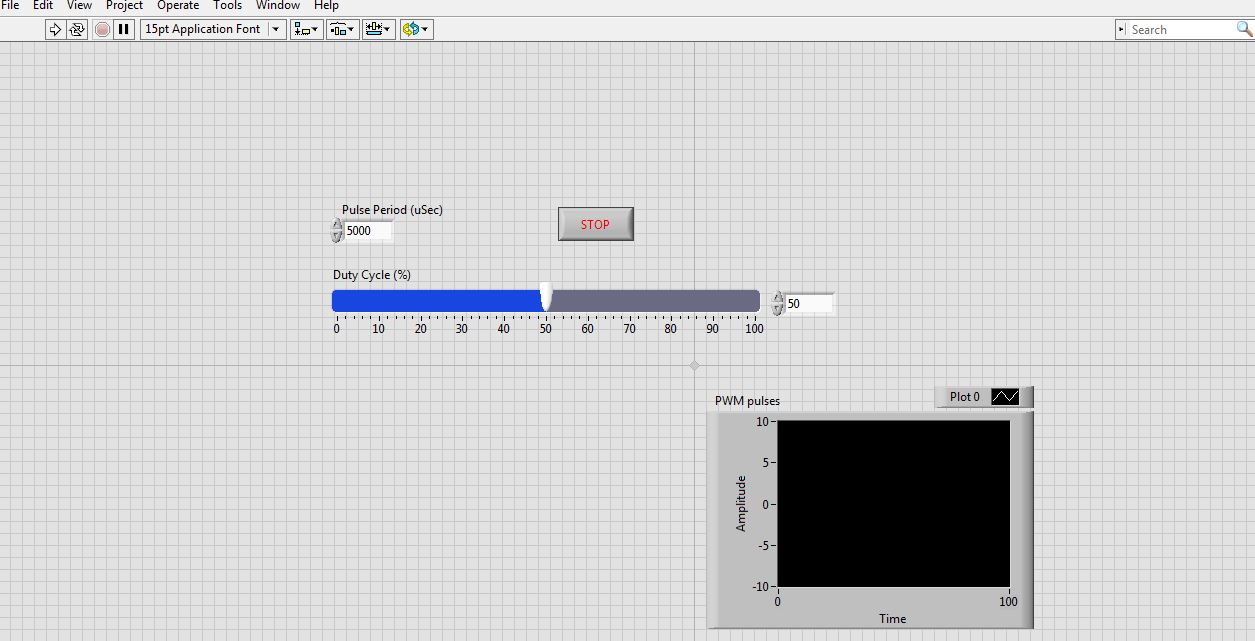Image resolution: width=1255 pixels, height=641 pixels.
Task: Open the Reorder toolbar menu
Action: coord(415,29)
